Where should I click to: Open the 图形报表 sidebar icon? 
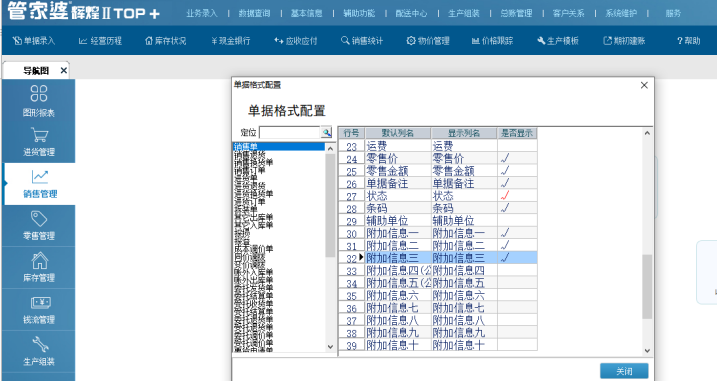point(39,93)
